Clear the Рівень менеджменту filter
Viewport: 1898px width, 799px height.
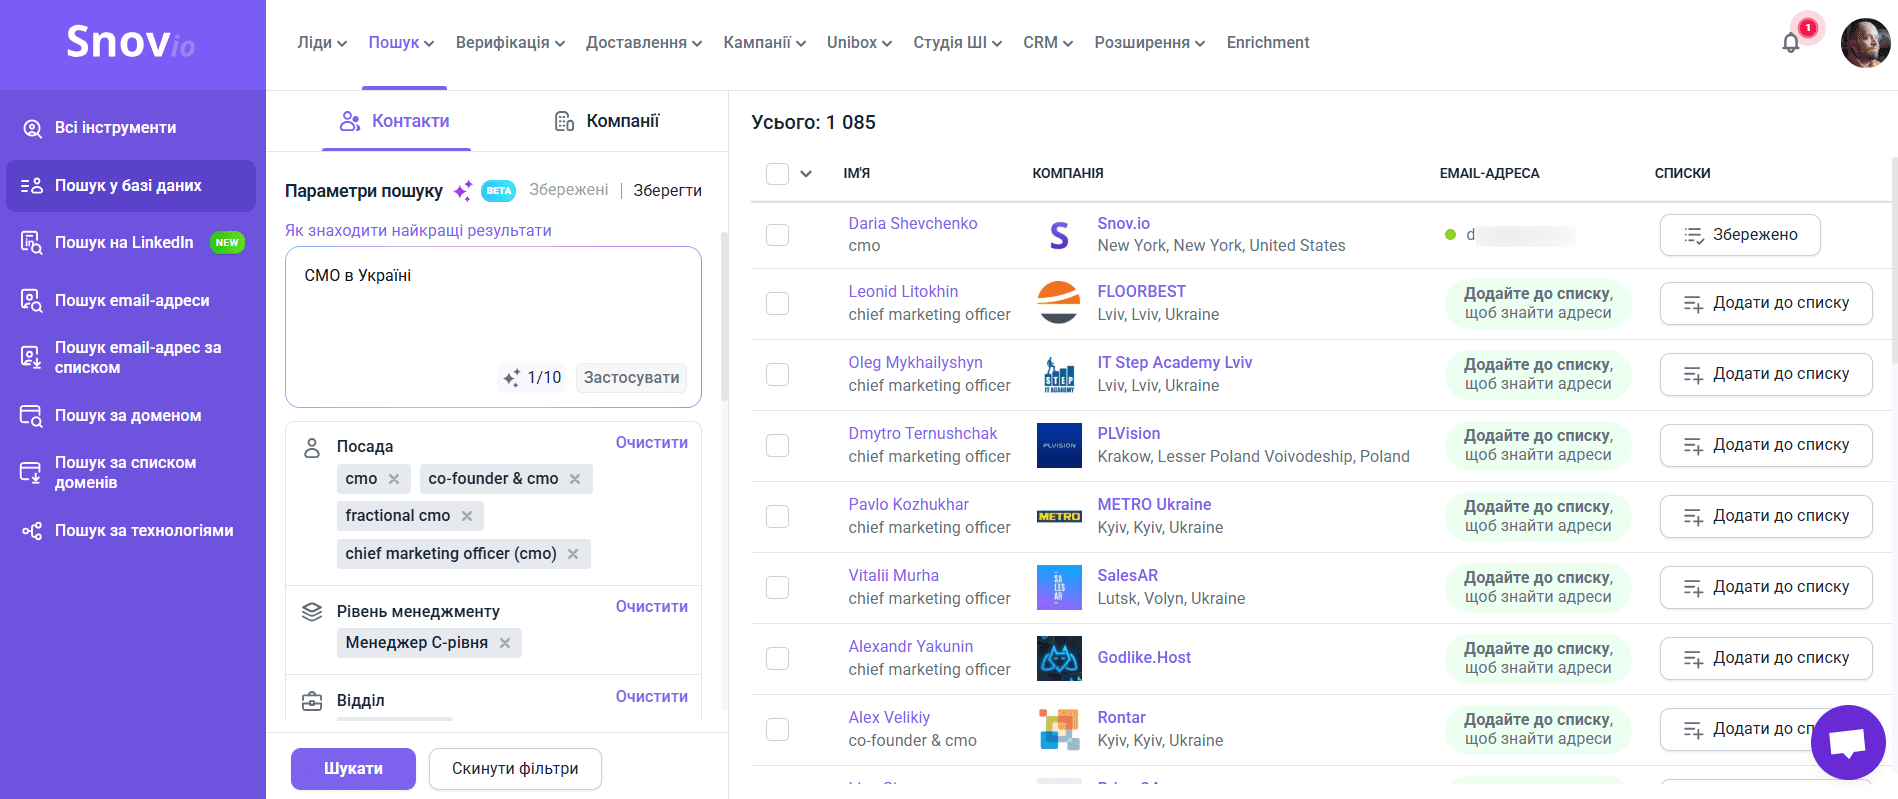[x=652, y=607]
